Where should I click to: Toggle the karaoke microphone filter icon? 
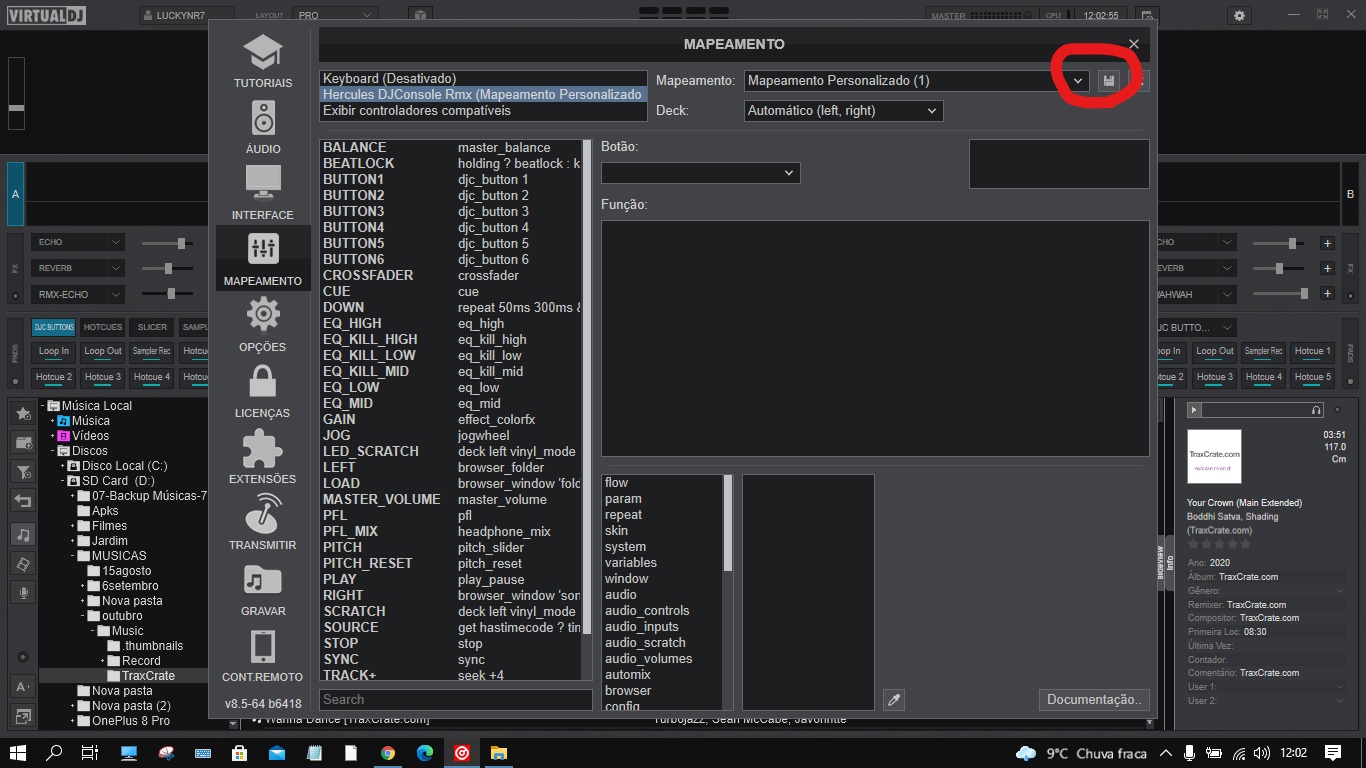click(23, 593)
